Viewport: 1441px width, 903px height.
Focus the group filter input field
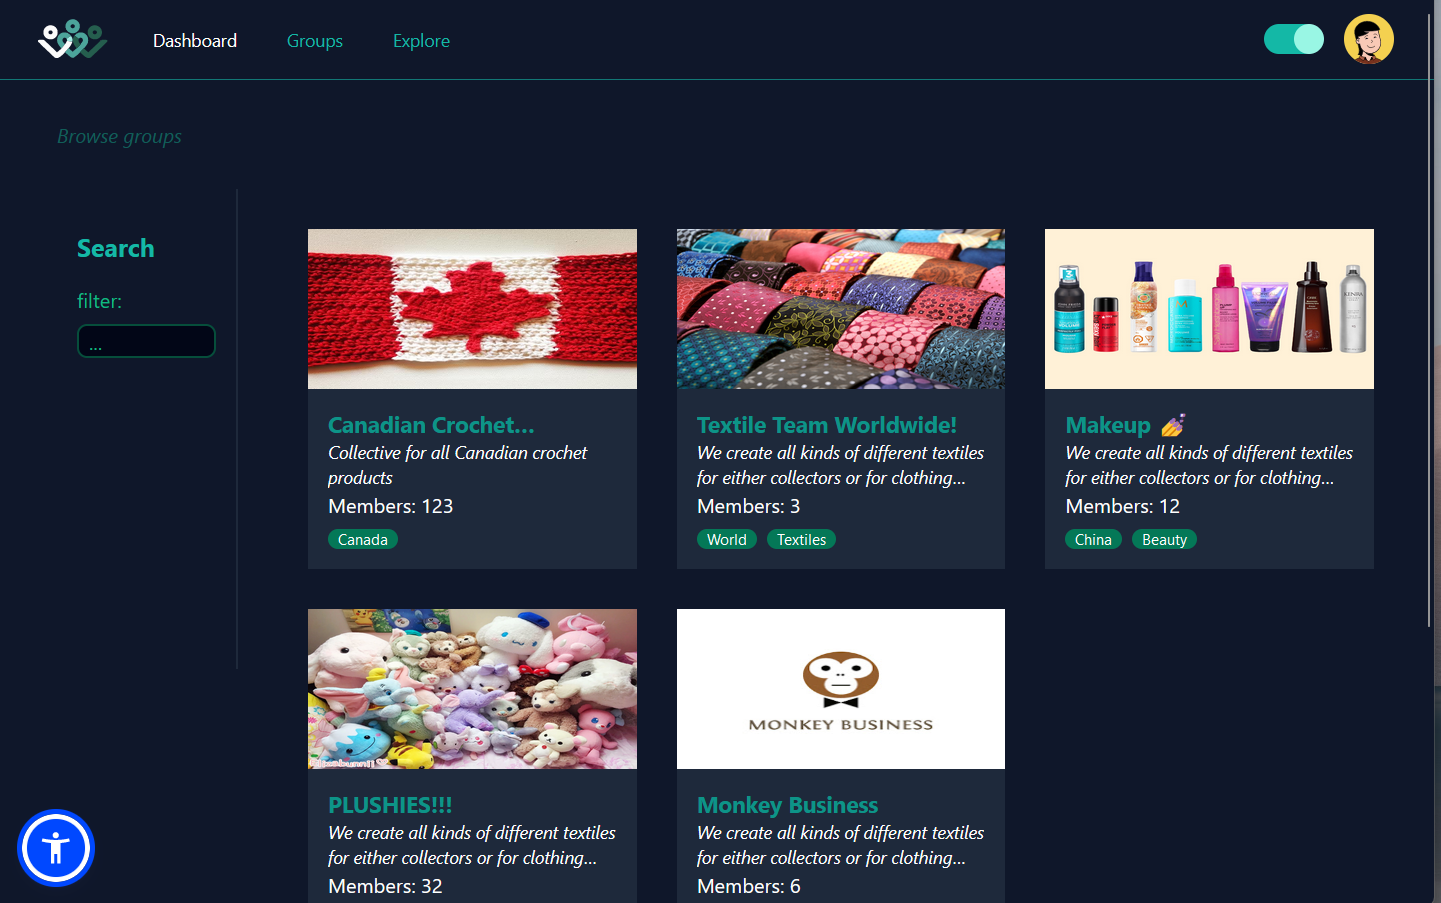[x=146, y=341]
